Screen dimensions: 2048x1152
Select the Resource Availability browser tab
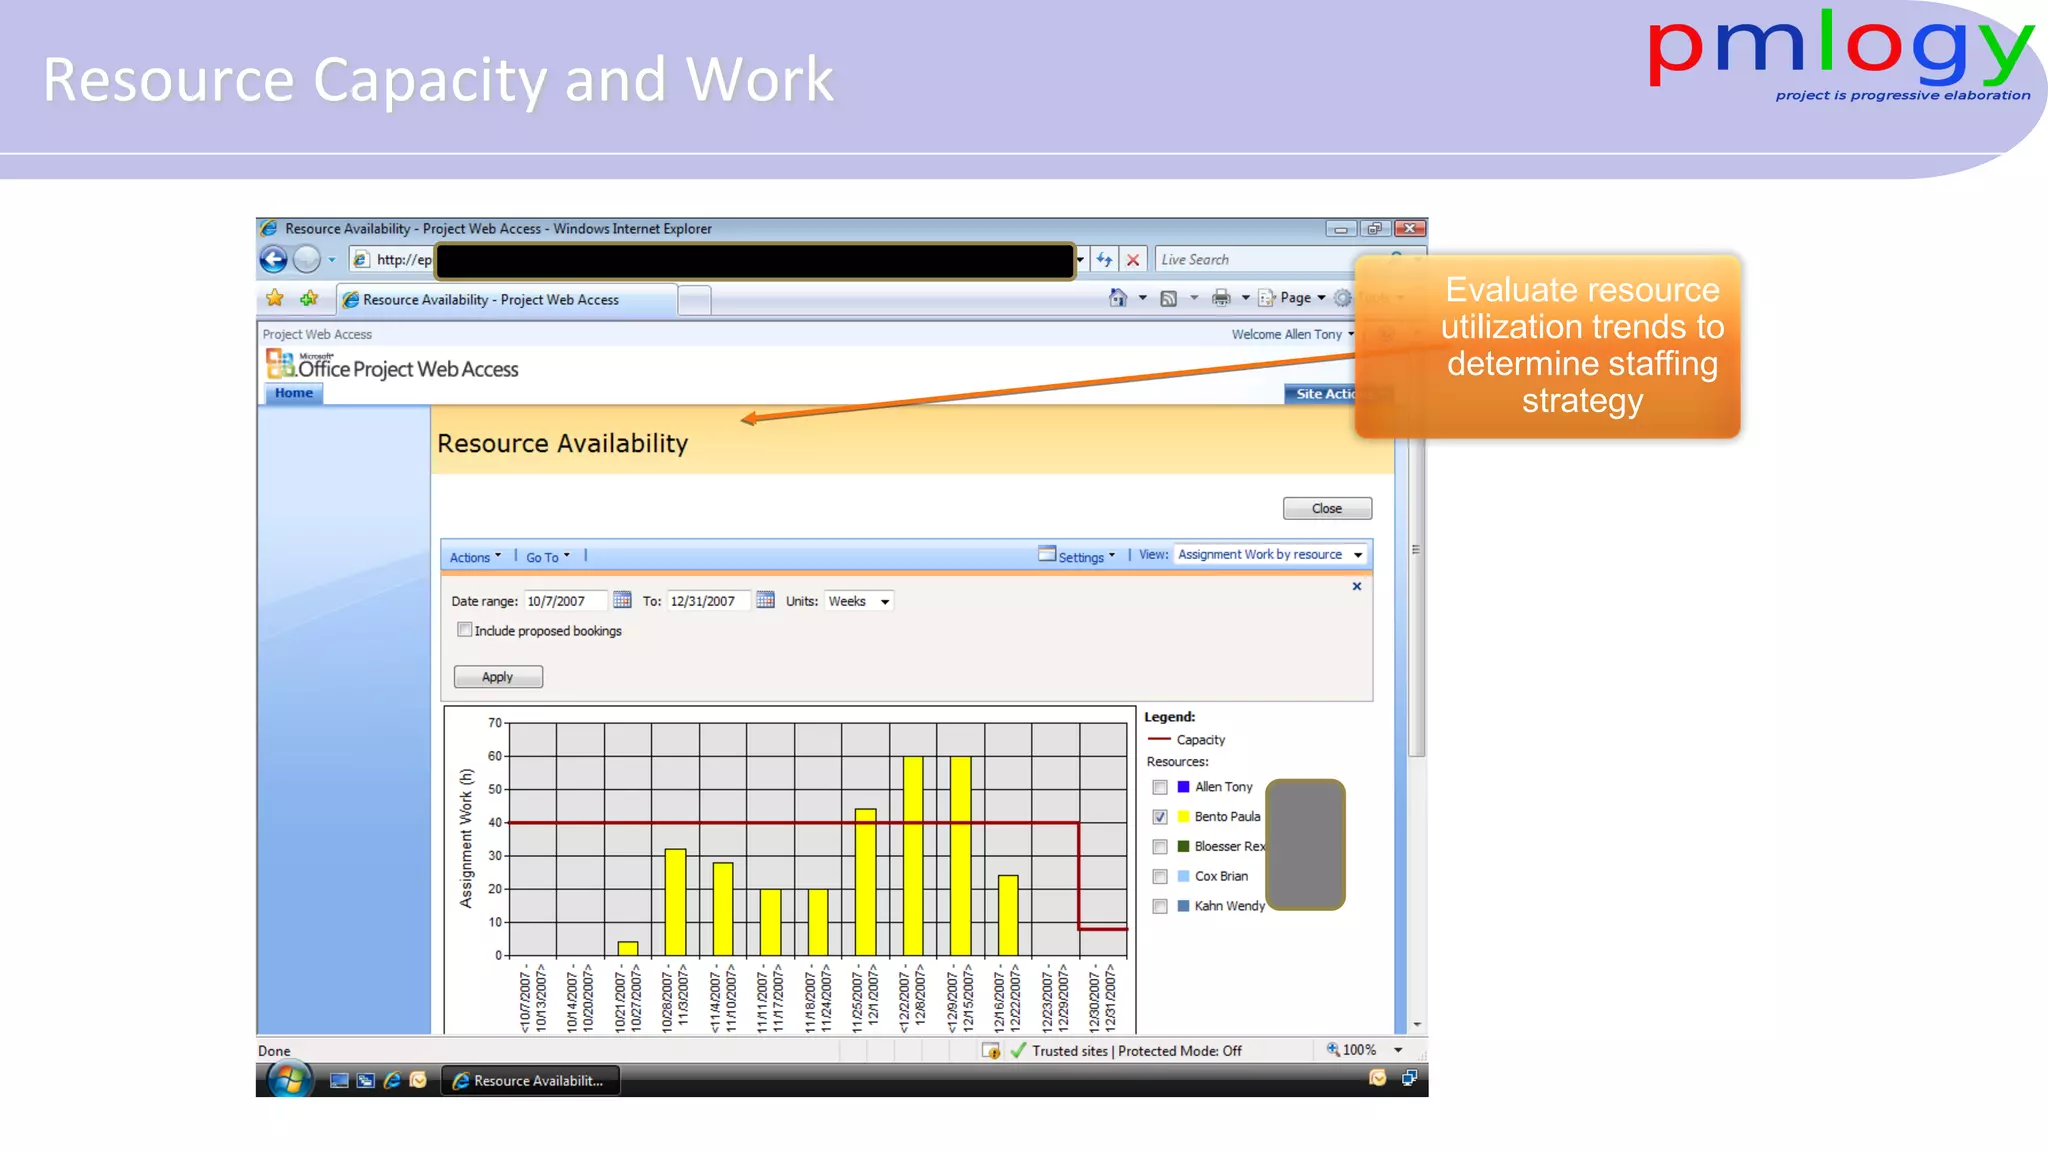pyautogui.click(x=507, y=299)
